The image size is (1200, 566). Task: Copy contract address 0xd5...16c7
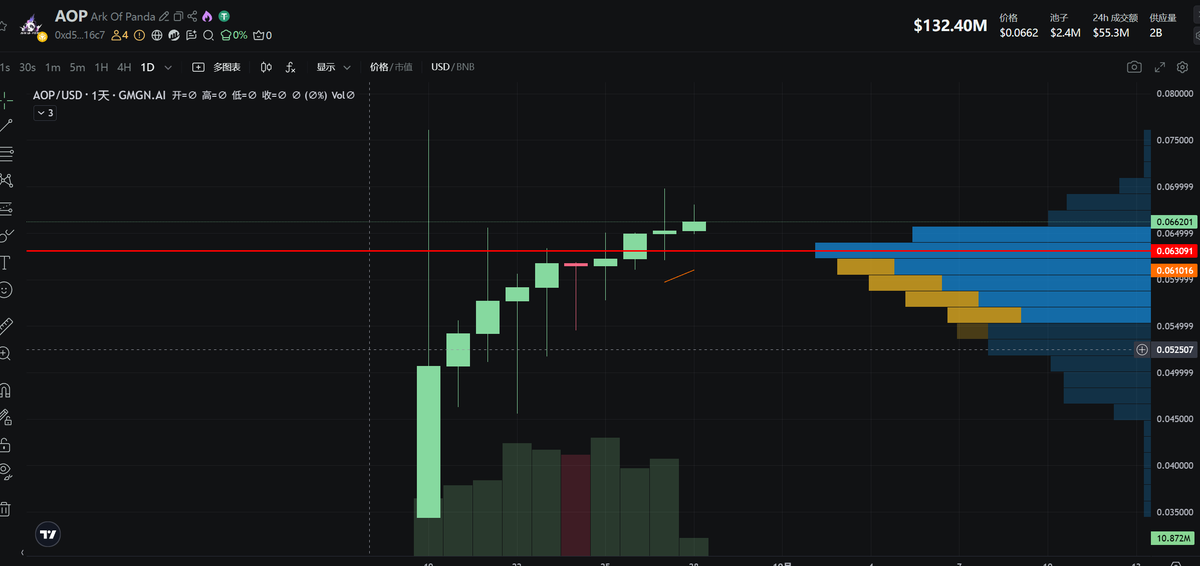tap(80, 35)
